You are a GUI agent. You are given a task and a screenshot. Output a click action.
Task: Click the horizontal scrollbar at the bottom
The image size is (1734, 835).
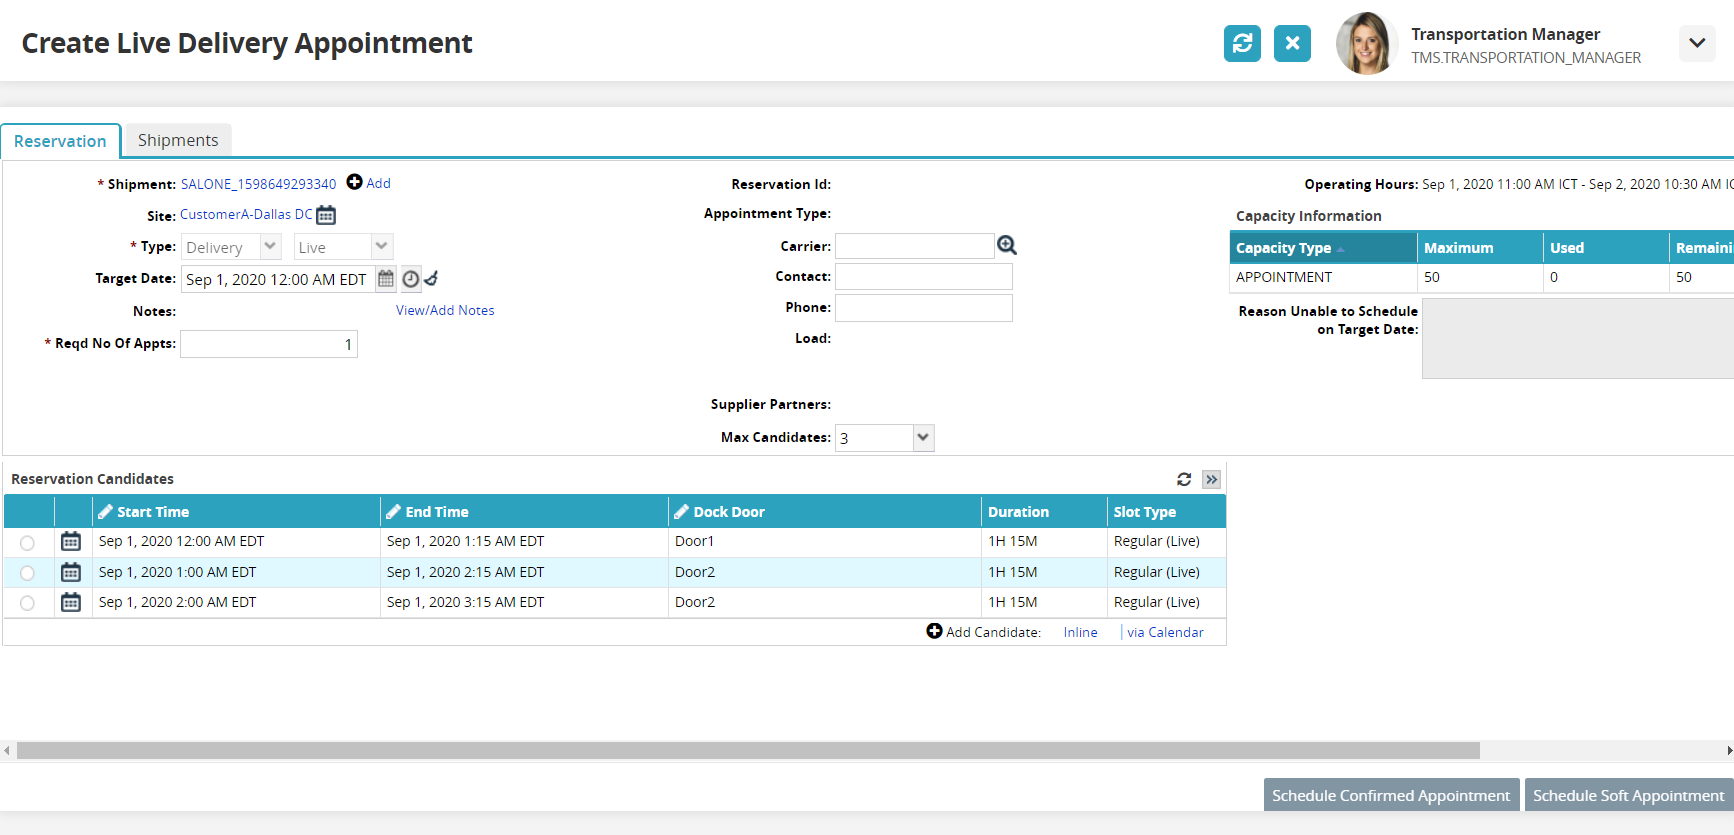click(748, 751)
